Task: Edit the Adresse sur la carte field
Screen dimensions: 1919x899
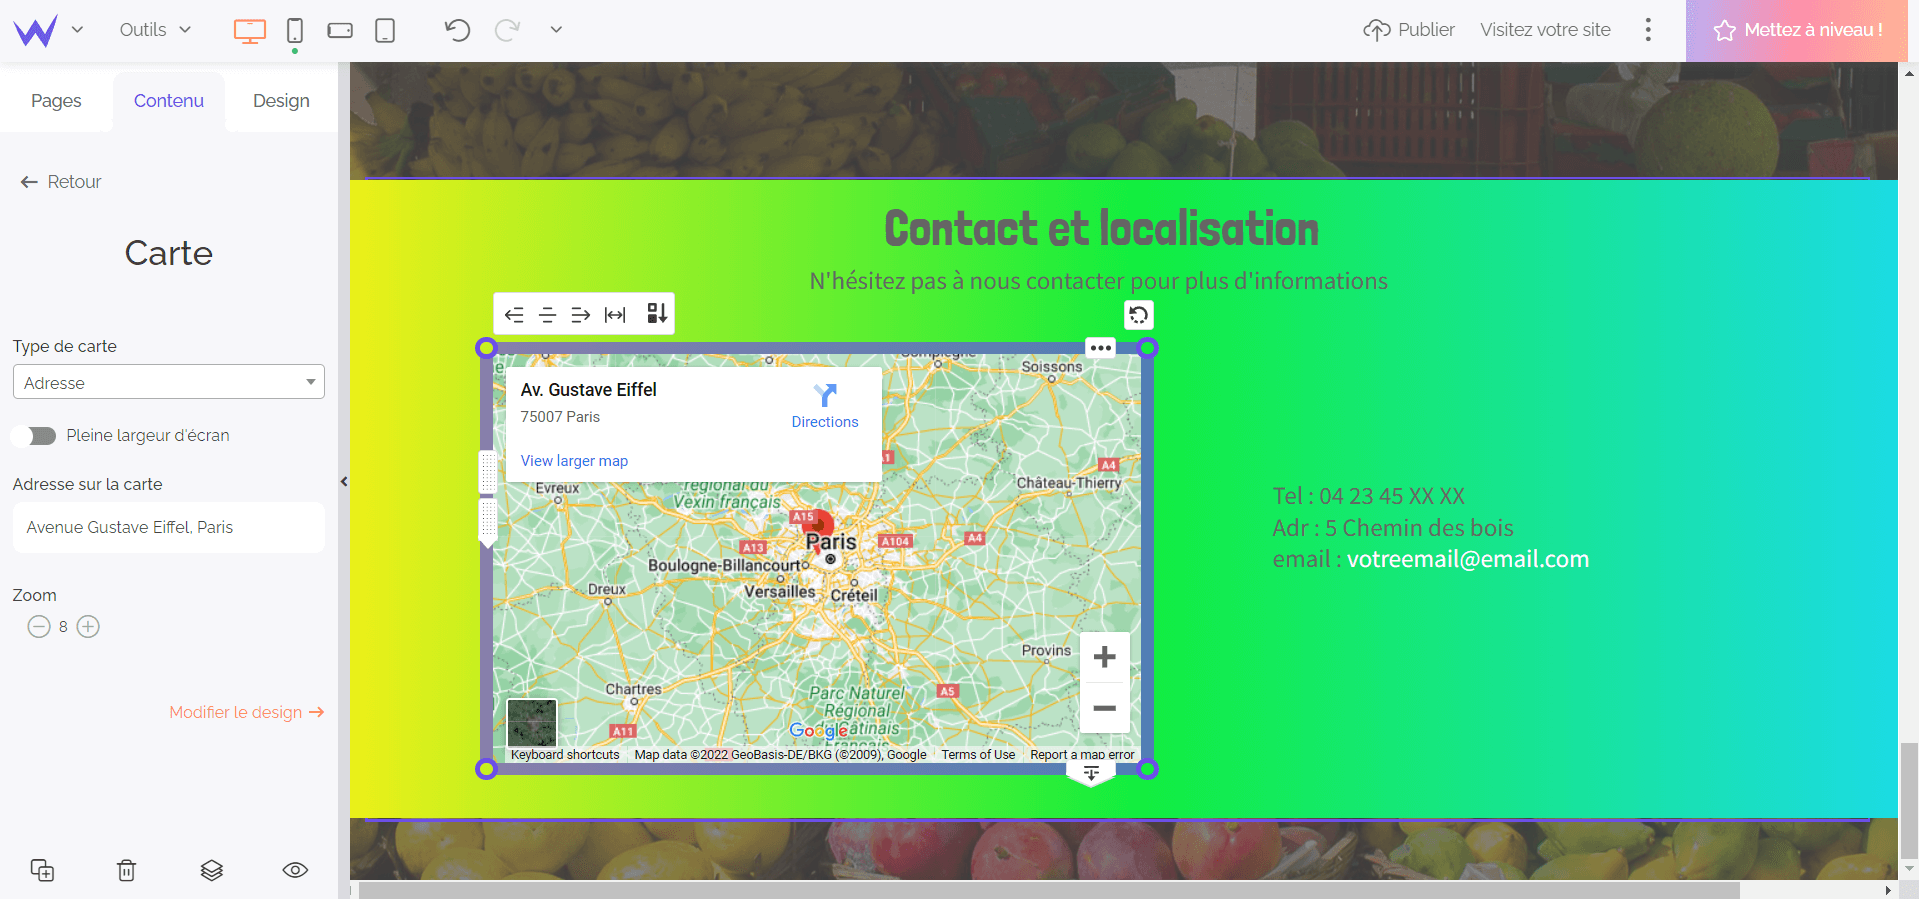Action: 169,527
